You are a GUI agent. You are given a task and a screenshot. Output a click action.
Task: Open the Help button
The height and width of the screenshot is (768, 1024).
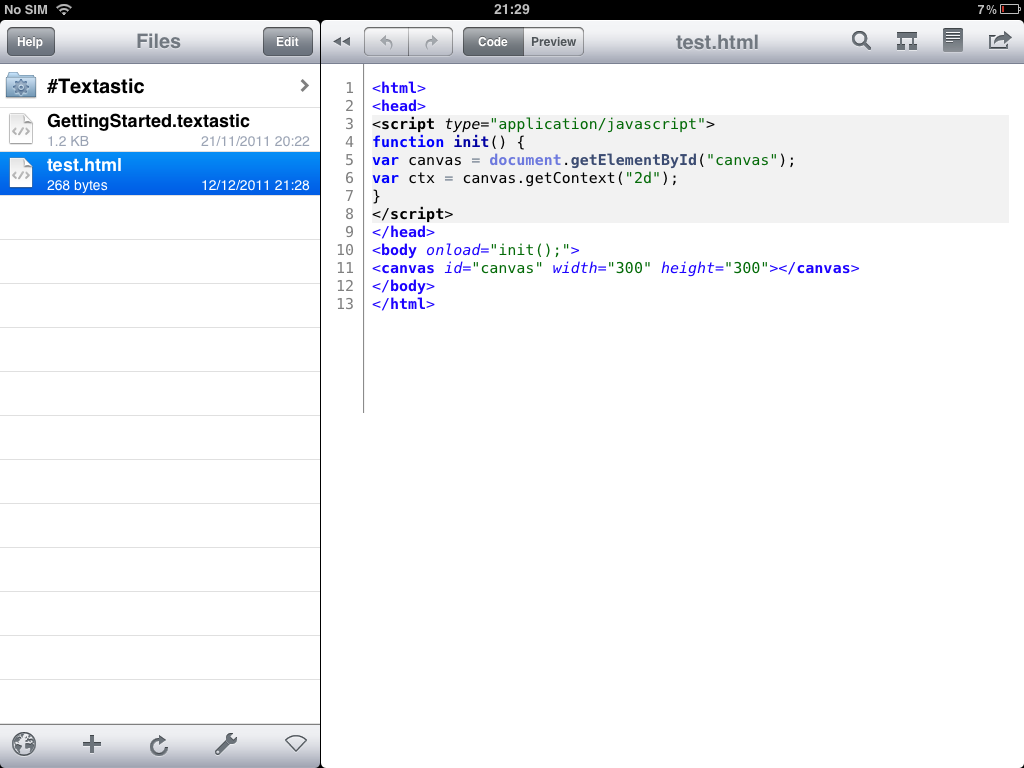30,42
